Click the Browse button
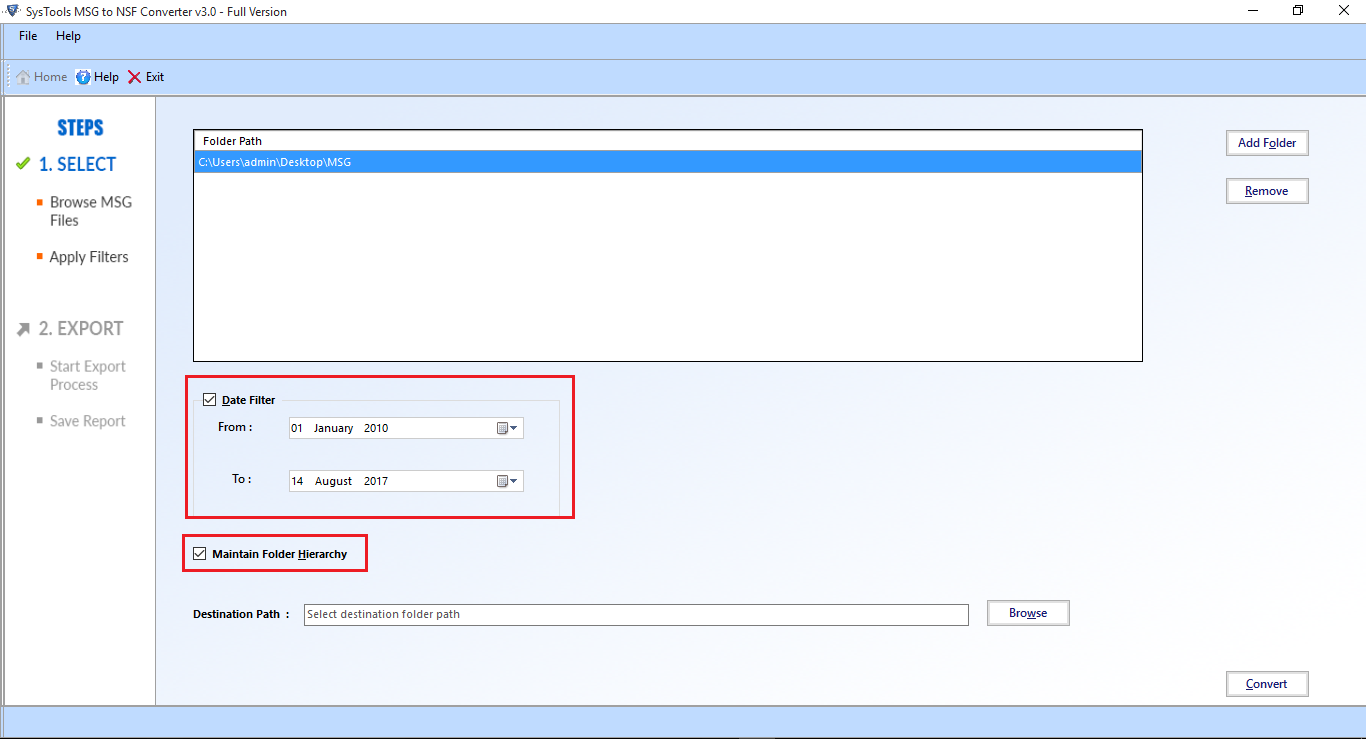 tap(1028, 613)
